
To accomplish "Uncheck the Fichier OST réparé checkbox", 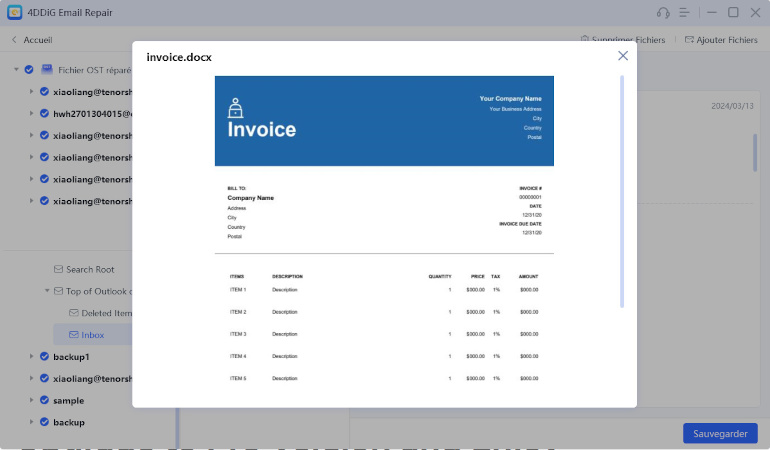I will click(29, 70).
